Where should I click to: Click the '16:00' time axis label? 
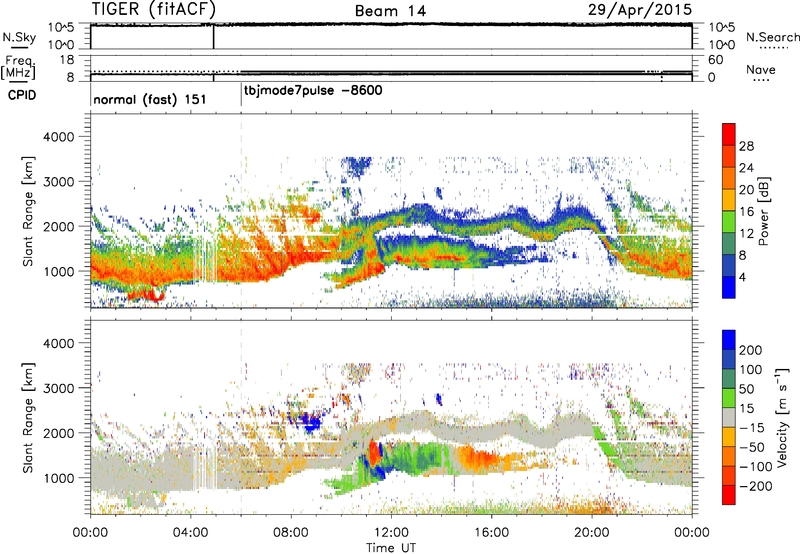pyautogui.click(x=491, y=533)
